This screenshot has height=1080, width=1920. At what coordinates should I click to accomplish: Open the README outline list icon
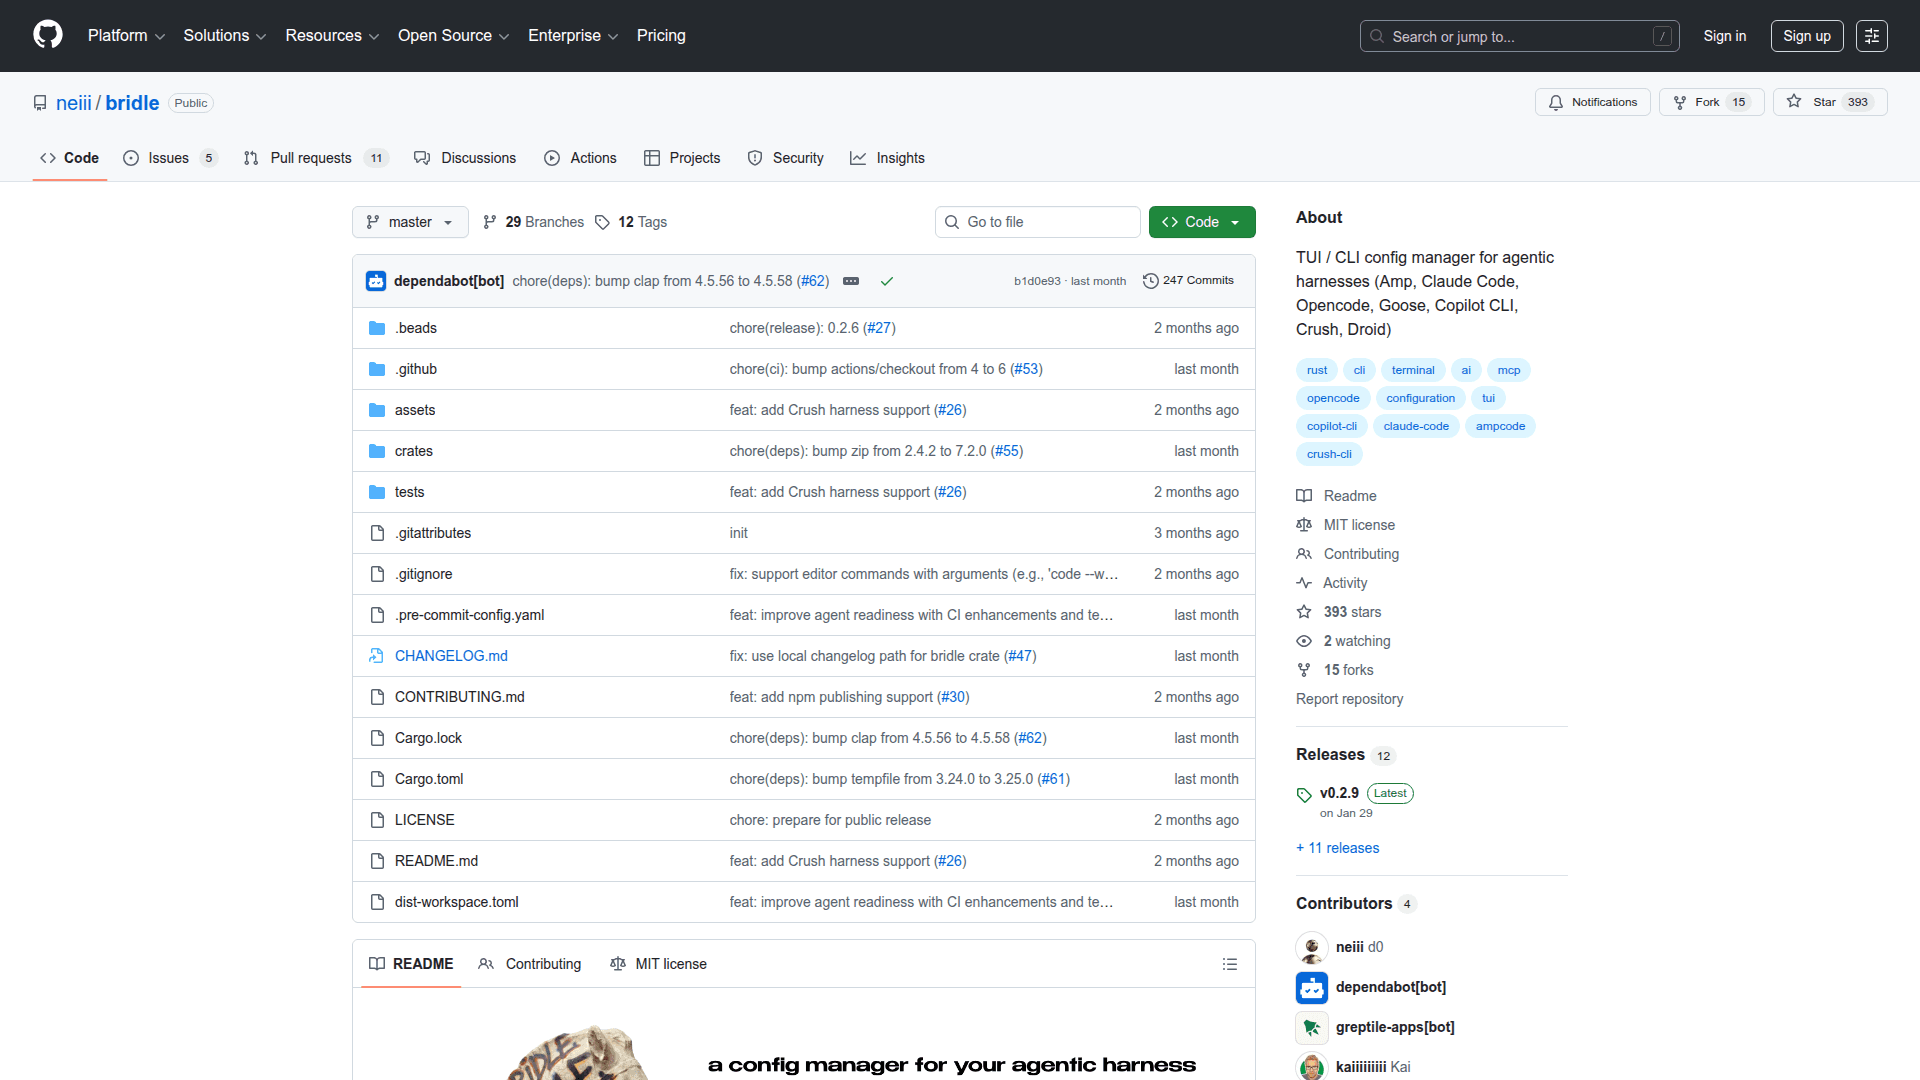coord(1229,964)
